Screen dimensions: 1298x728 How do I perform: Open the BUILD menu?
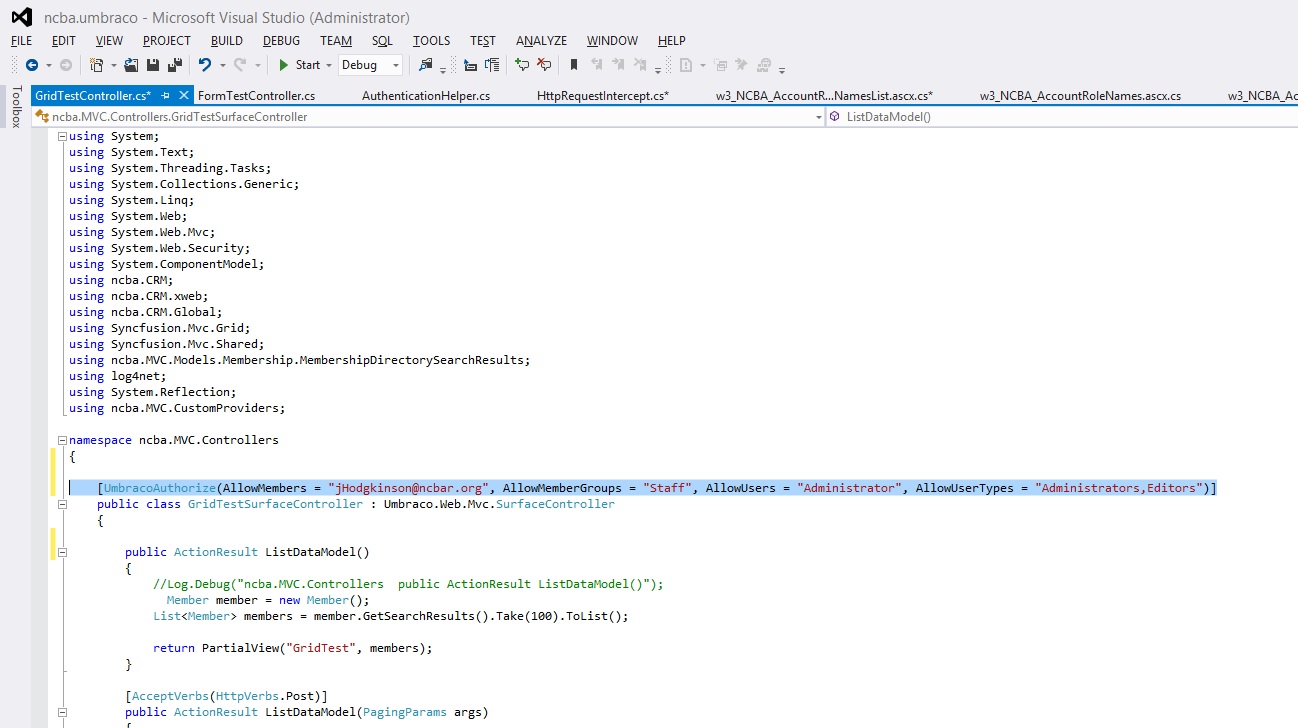pyautogui.click(x=227, y=41)
